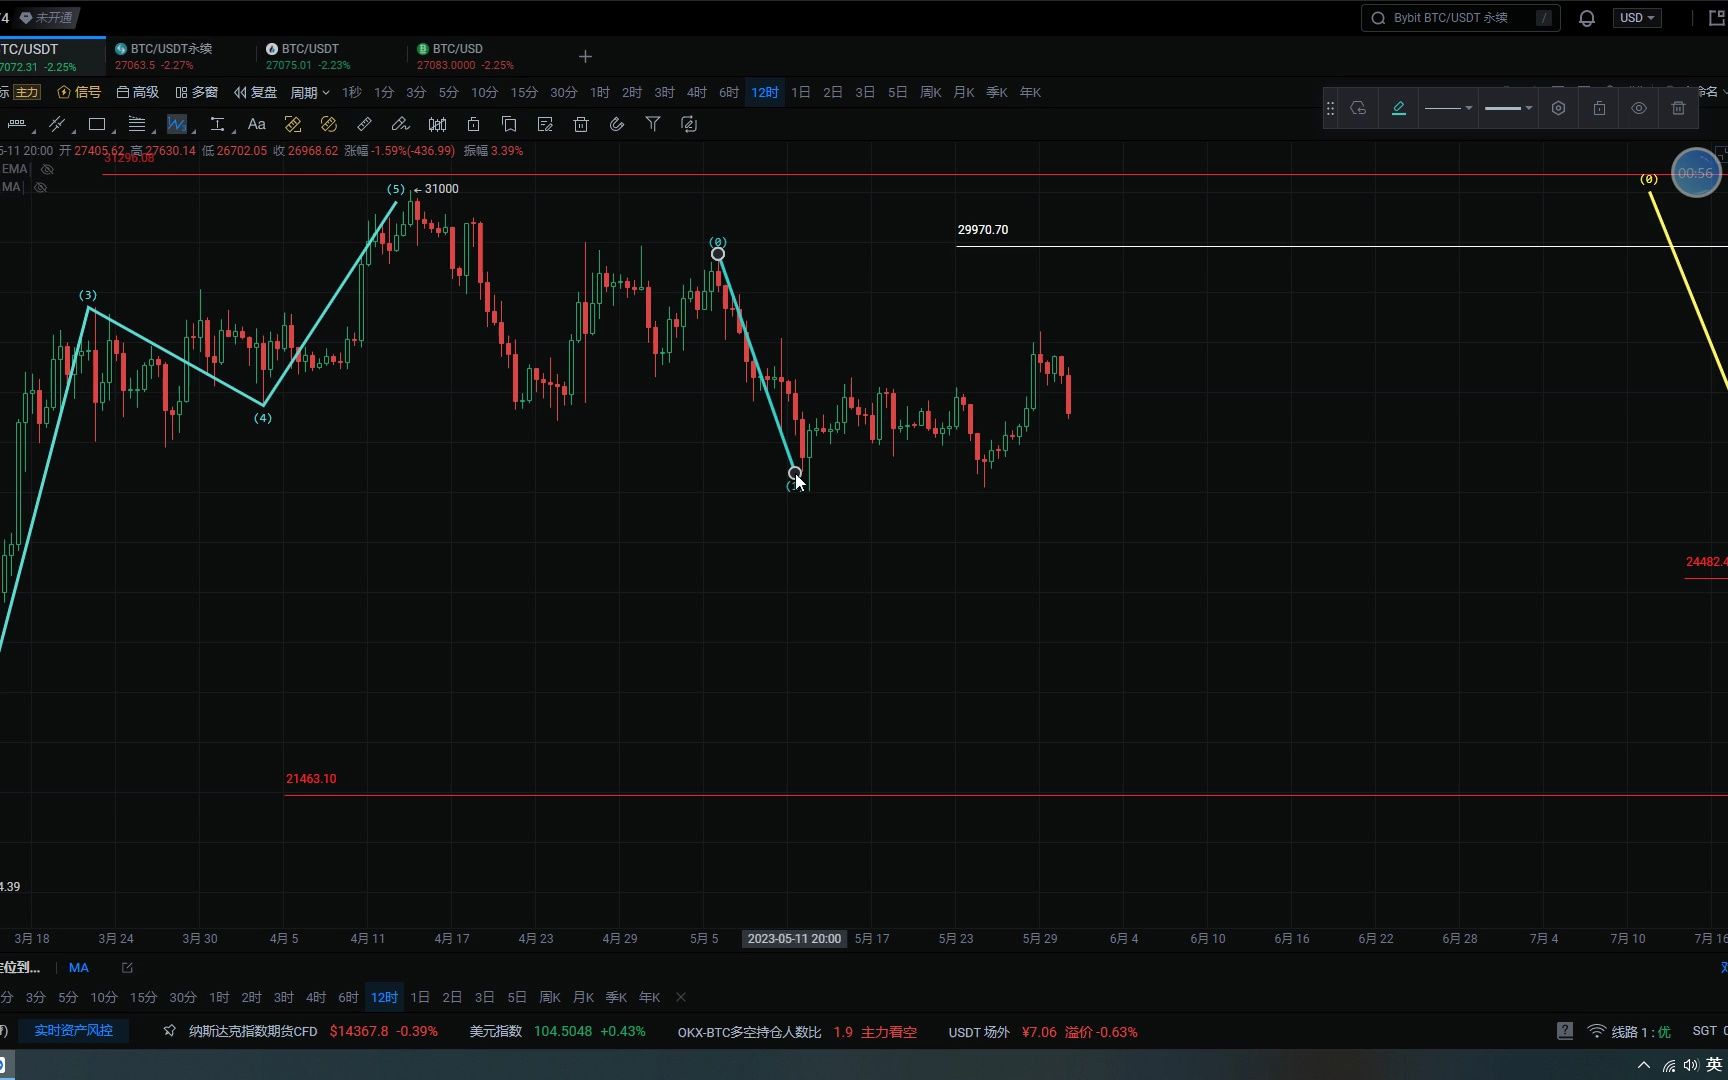Click the second yellow ruler link icon

pyautogui.click(x=329, y=124)
